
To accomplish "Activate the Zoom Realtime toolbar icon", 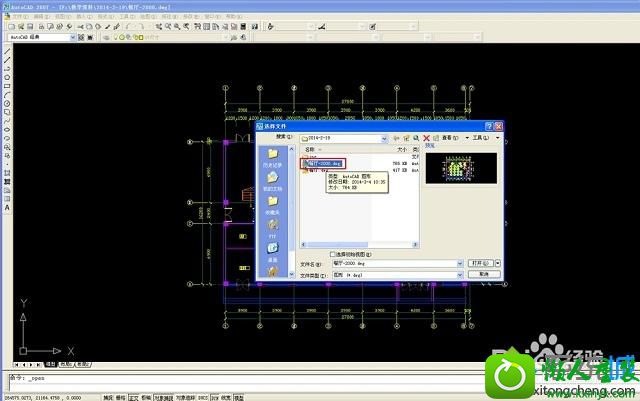I will point(168,27).
